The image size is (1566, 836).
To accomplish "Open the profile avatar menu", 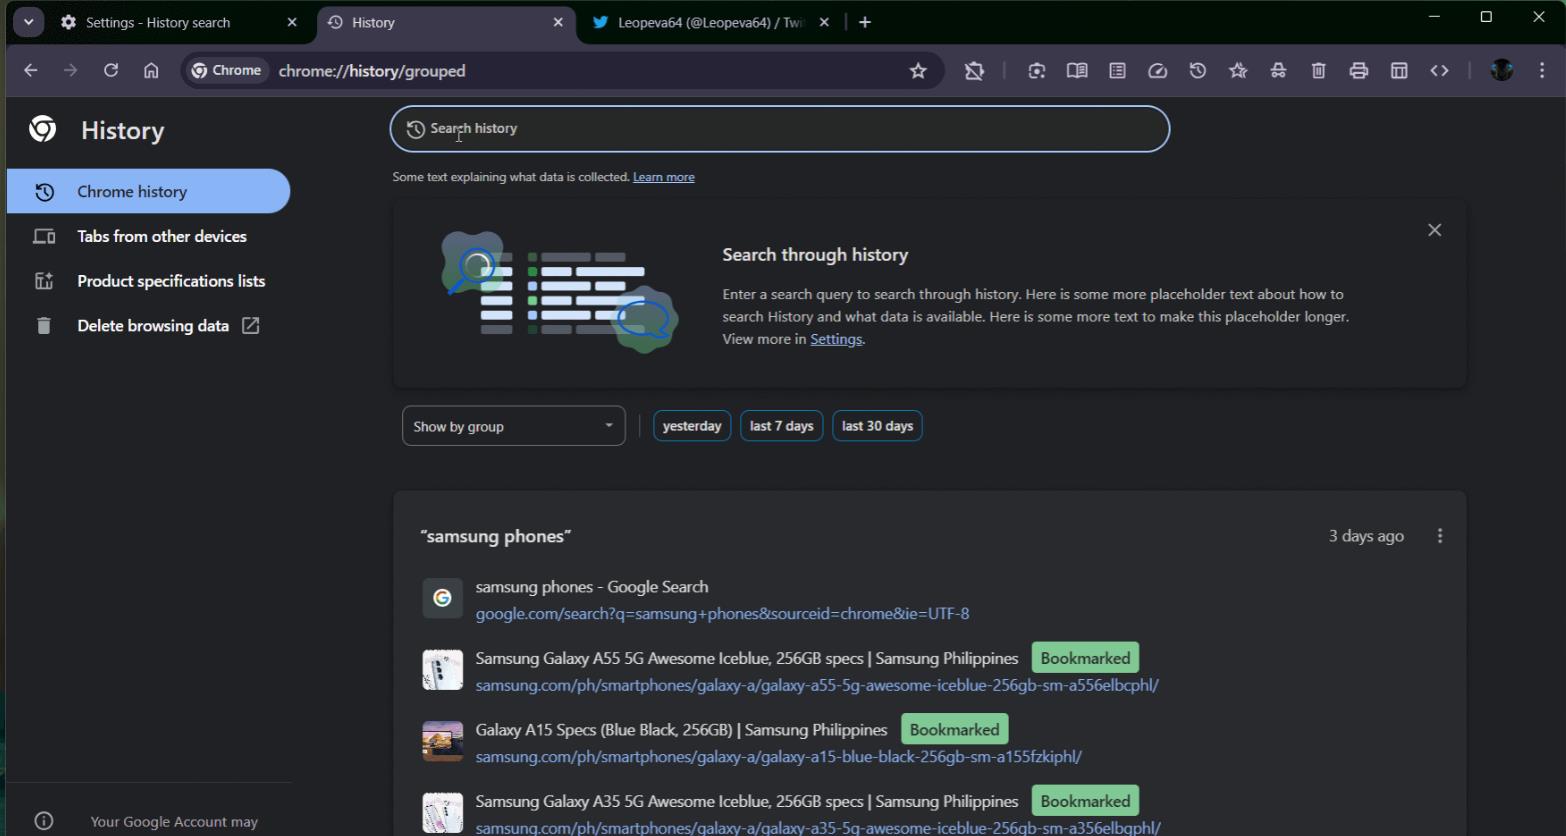I will point(1501,70).
